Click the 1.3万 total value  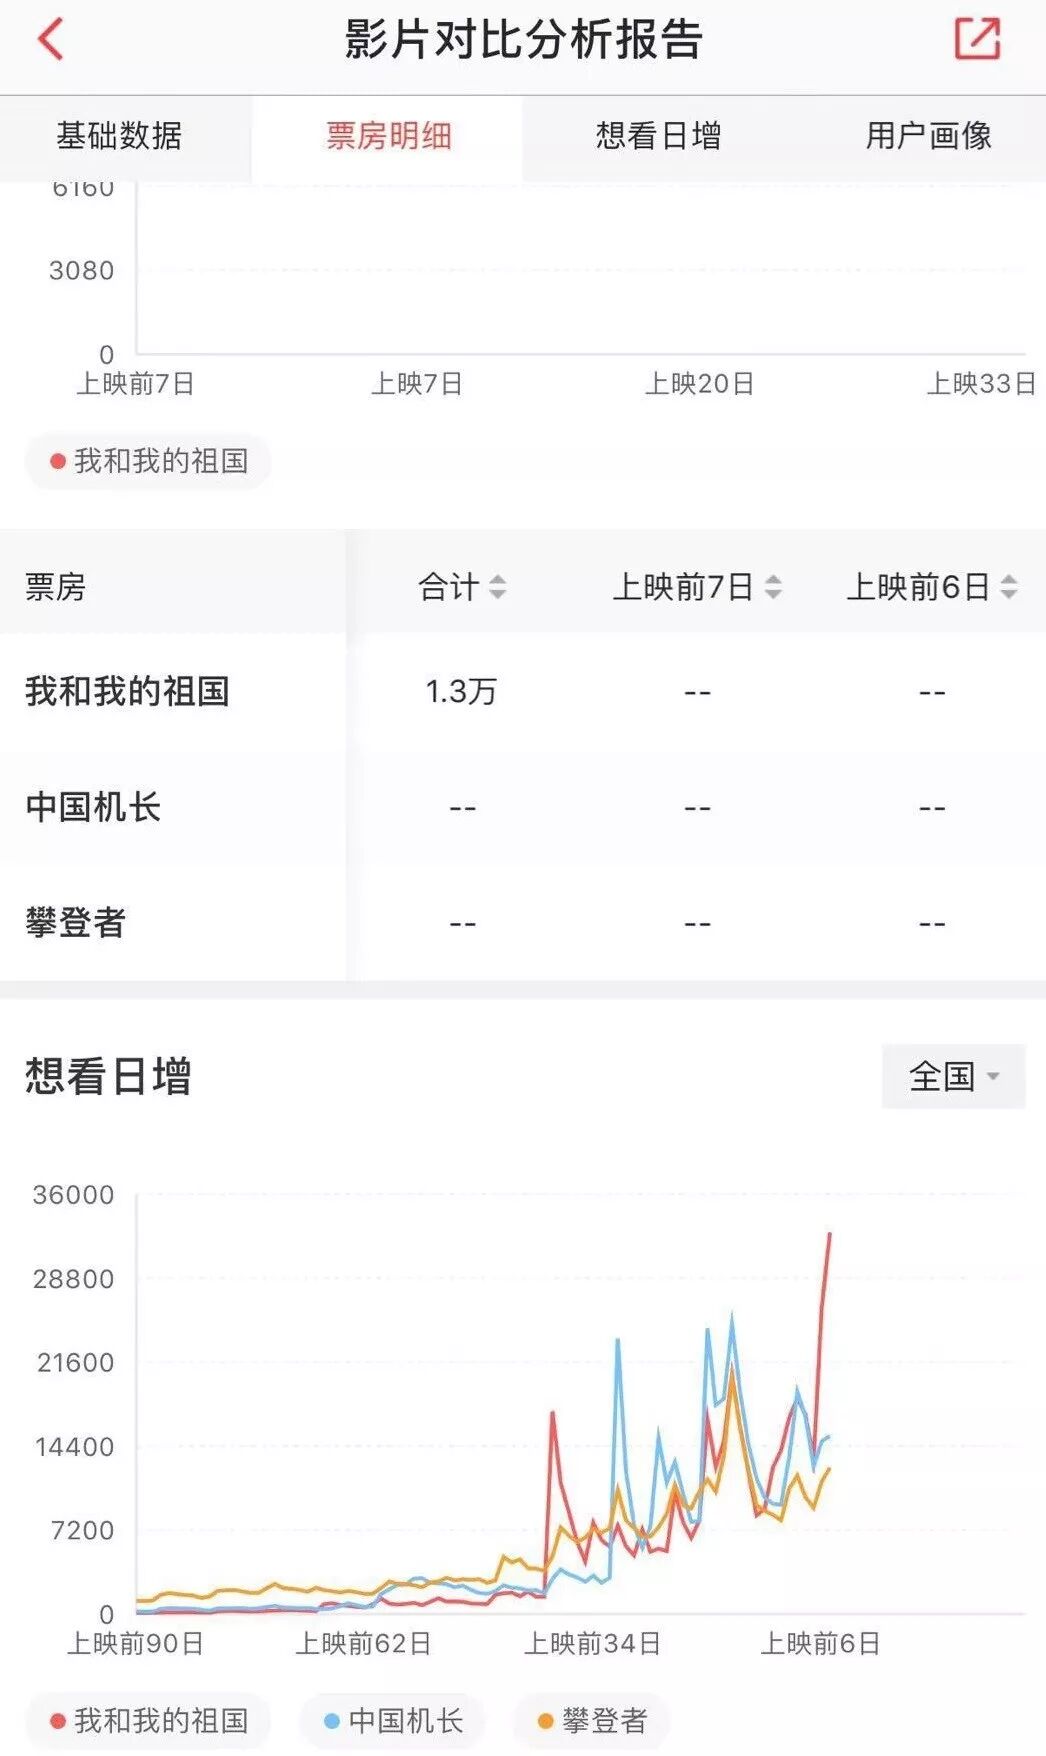461,692
